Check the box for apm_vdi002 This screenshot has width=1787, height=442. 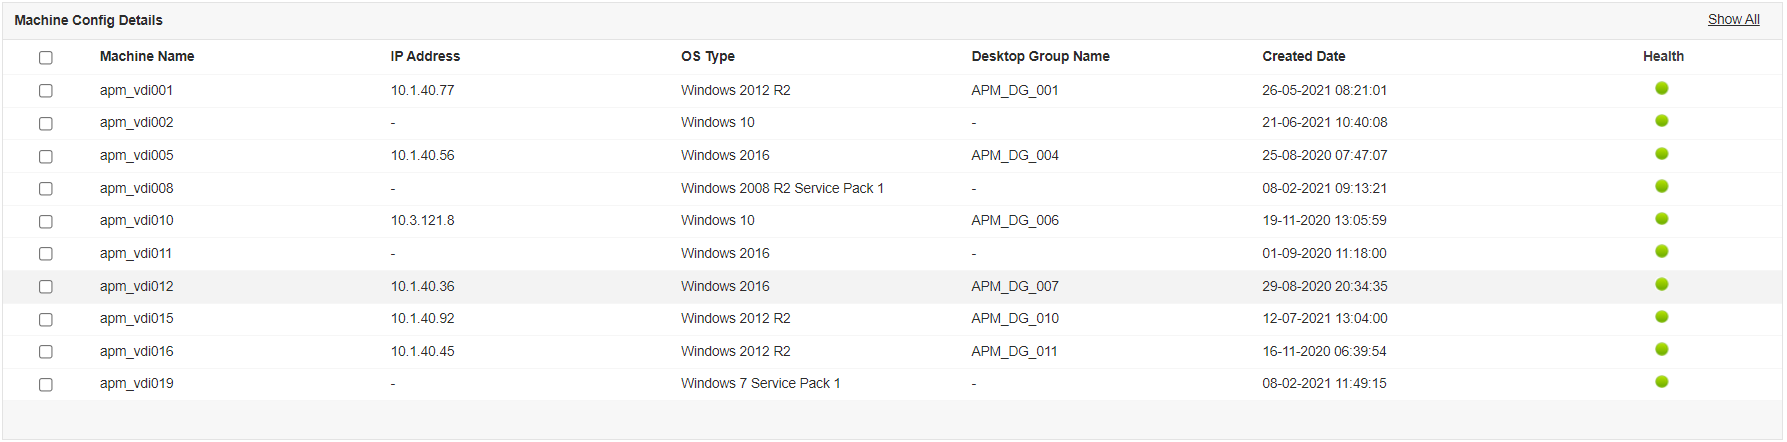point(46,124)
